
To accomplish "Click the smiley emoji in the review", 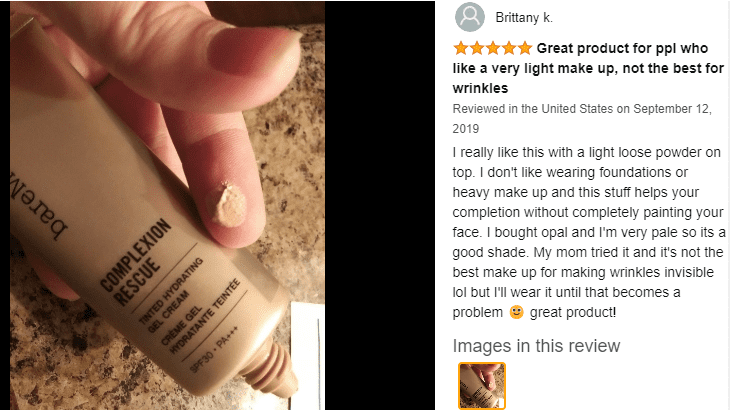I will [x=516, y=311].
